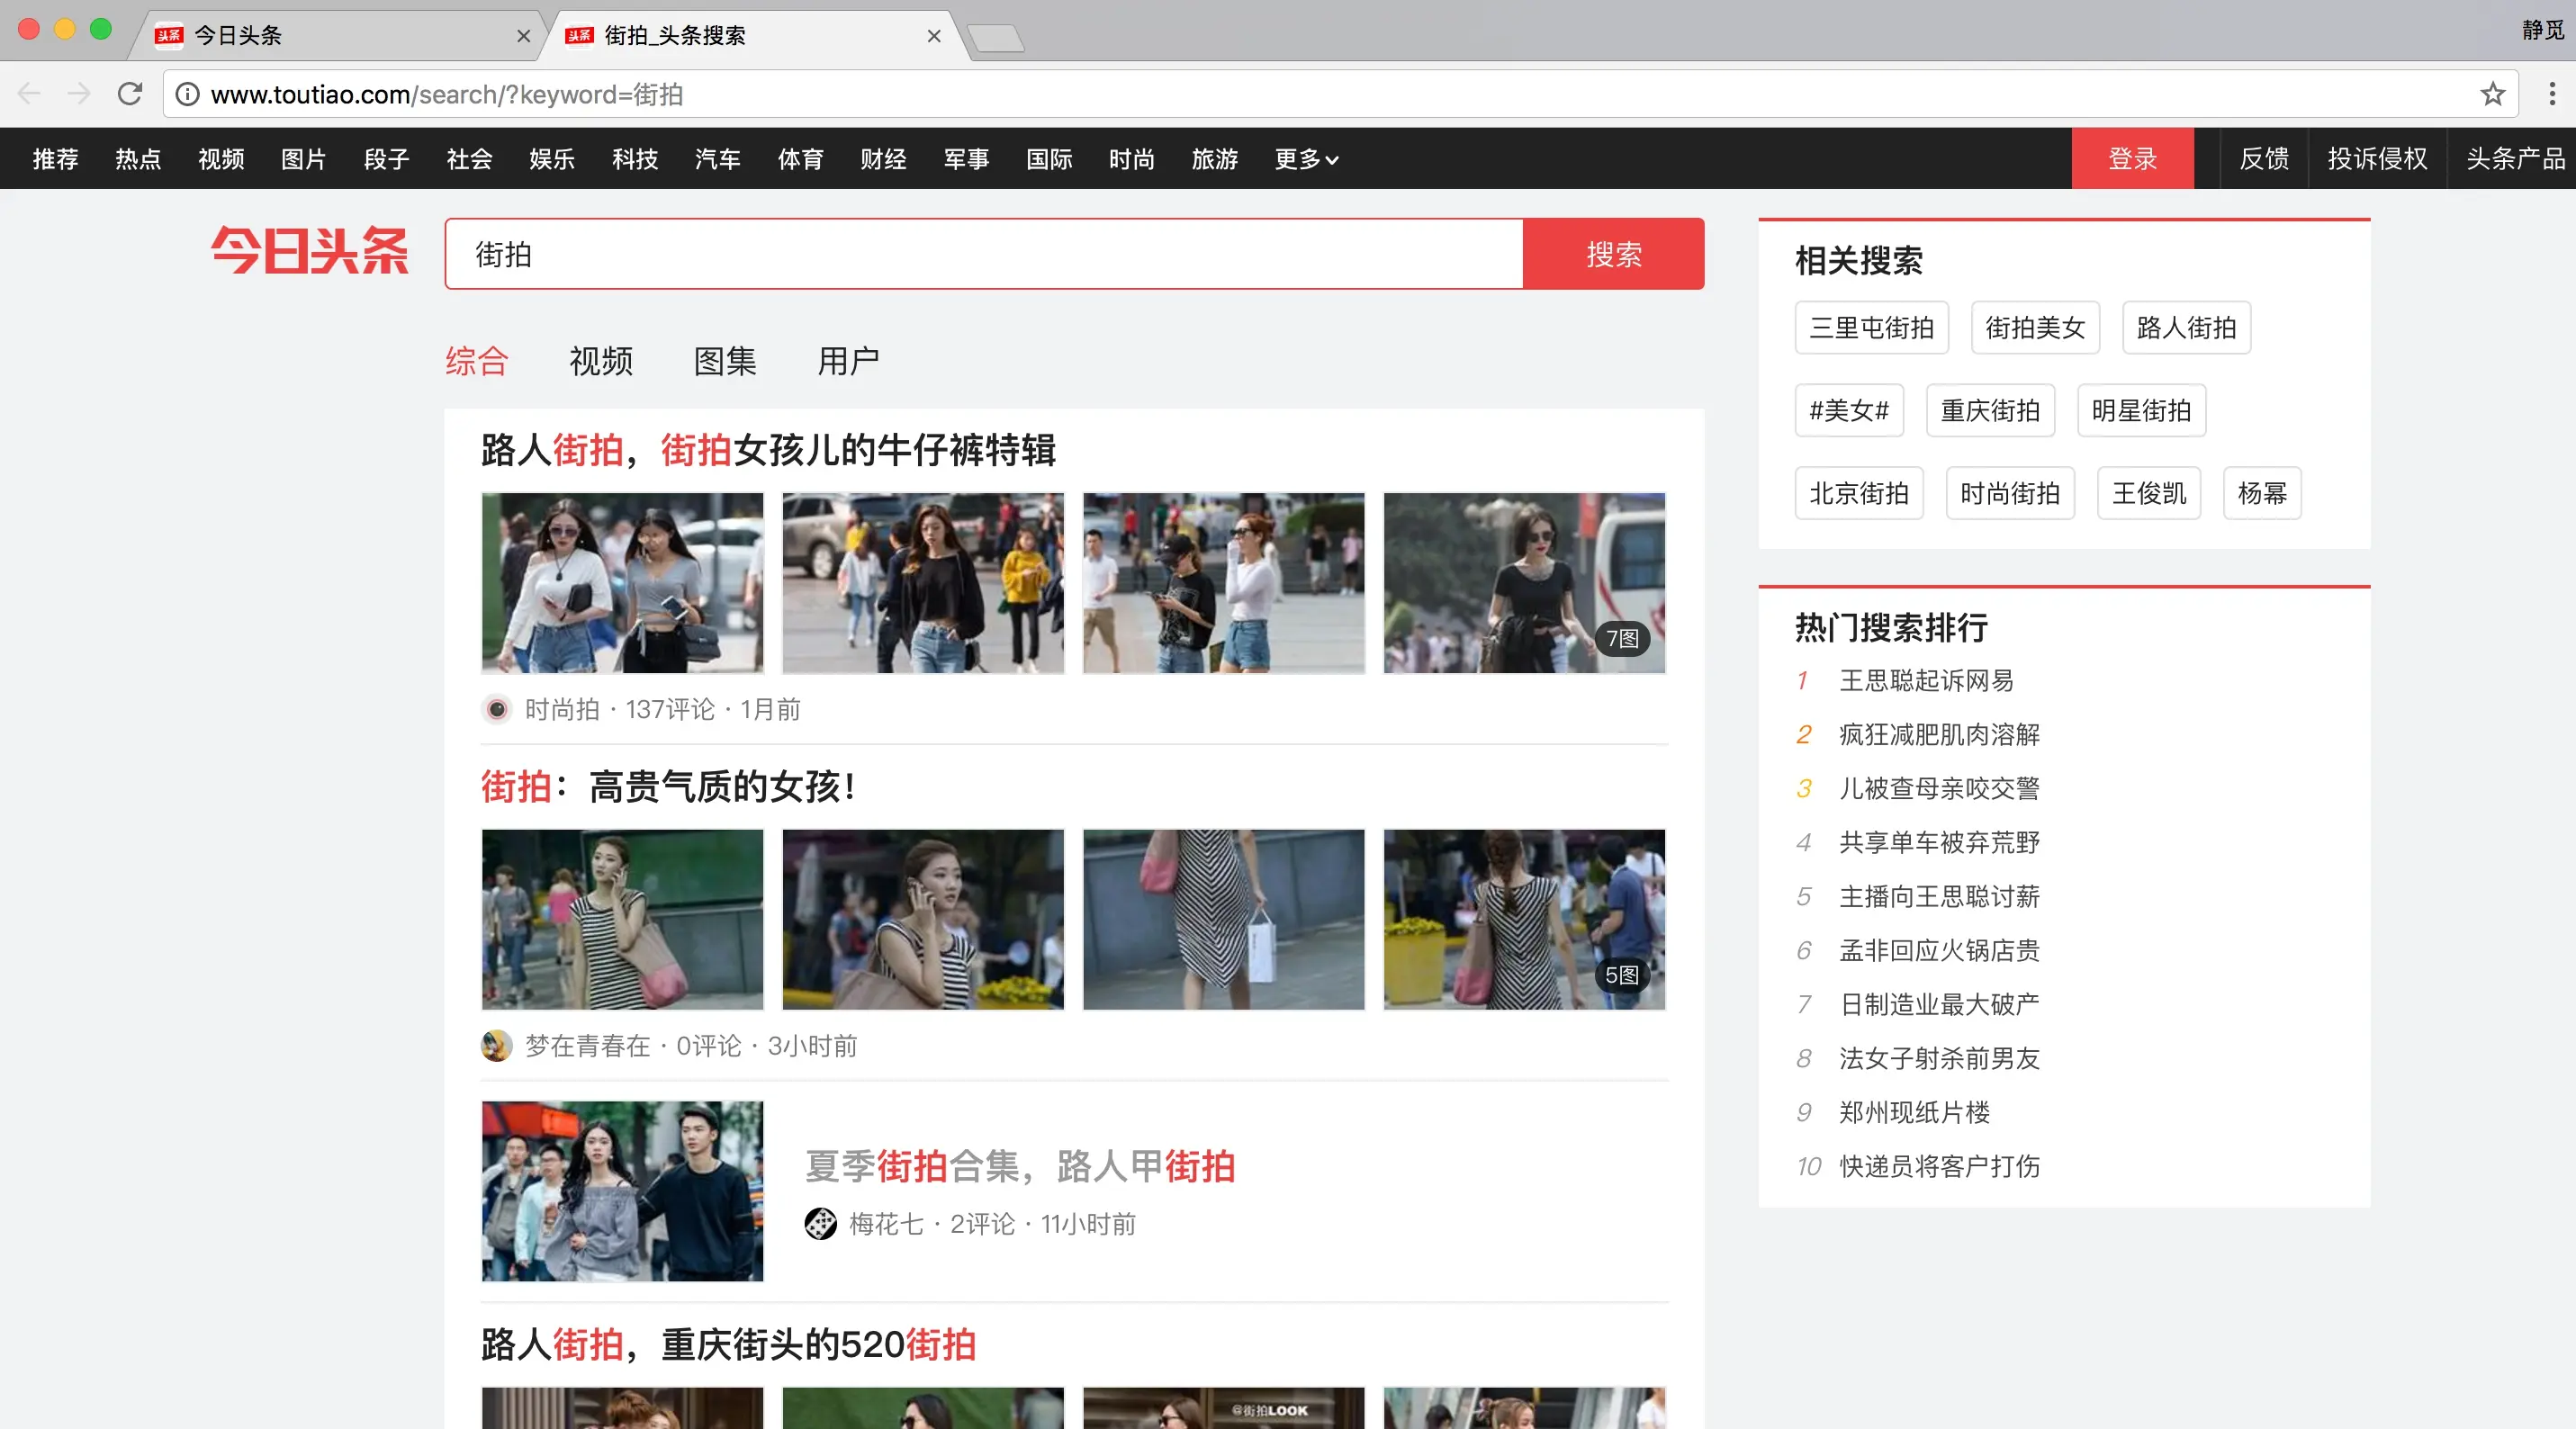
Task: Bookmark this page with the star icon
Action: pyautogui.click(x=2492, y=94)
